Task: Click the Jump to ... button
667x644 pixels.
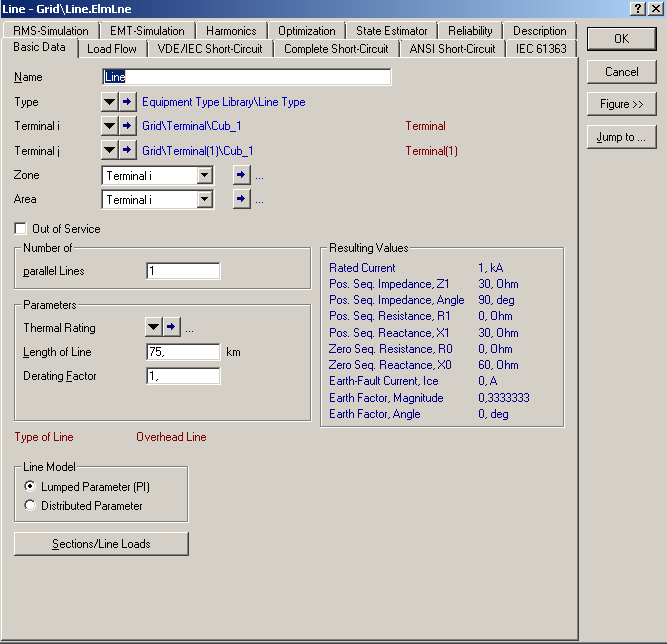Action: tap(621, 137)
